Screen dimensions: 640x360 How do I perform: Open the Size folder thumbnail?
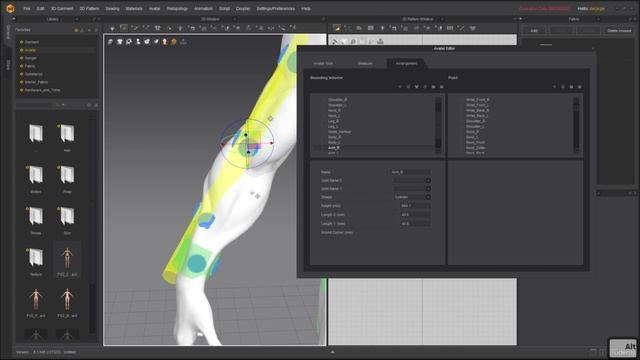[x=67, y=216]
